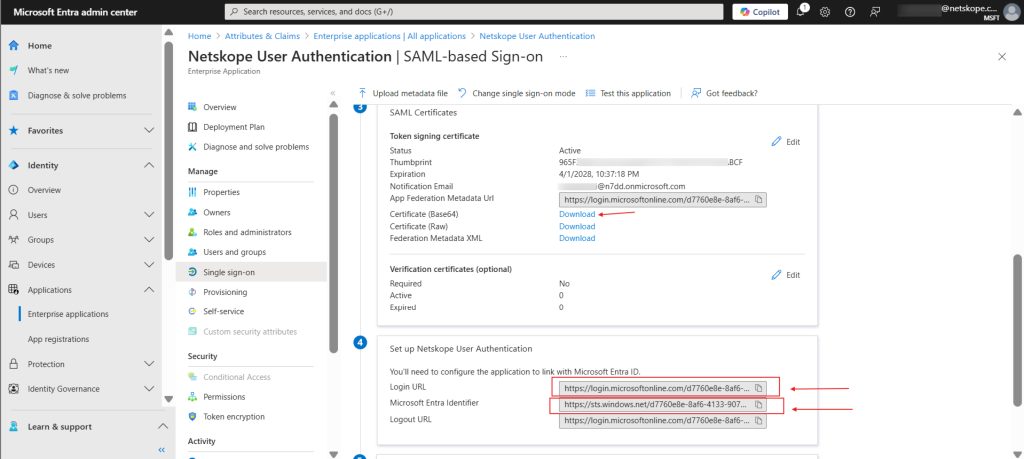Click Enterprise applications | All applications breadcrumb
The width and height of the screenshot is (1024, 459).
pyautogui.click(x=389, y=37)
